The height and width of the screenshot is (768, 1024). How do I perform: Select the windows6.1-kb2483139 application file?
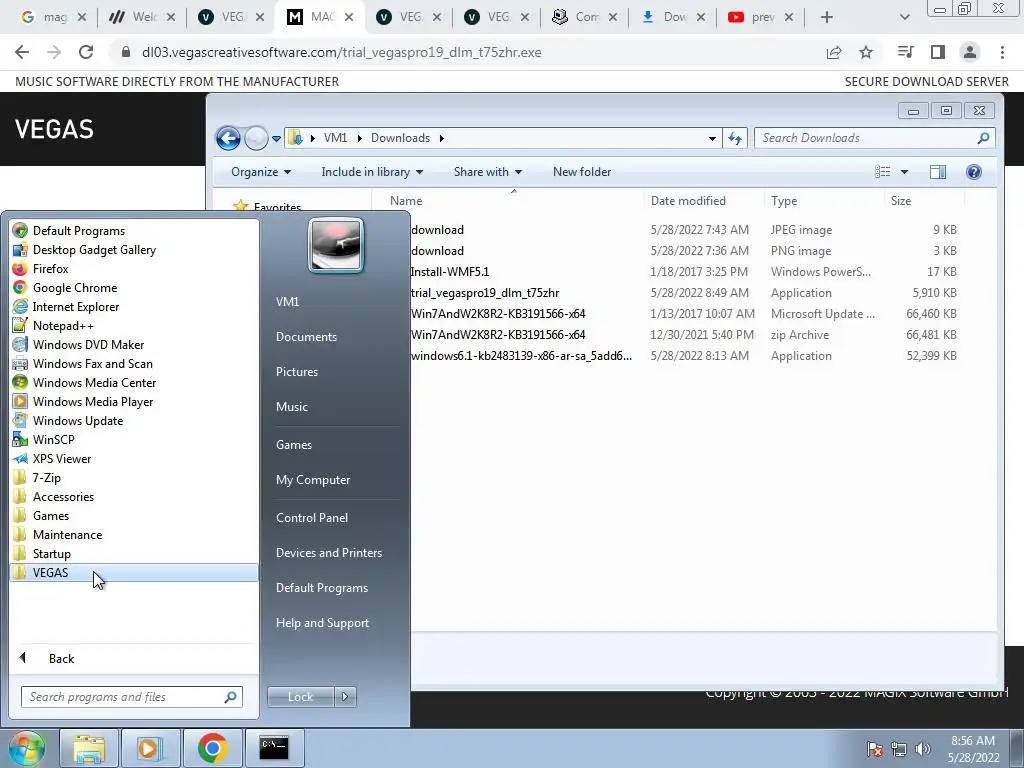(x=521, y=356)
